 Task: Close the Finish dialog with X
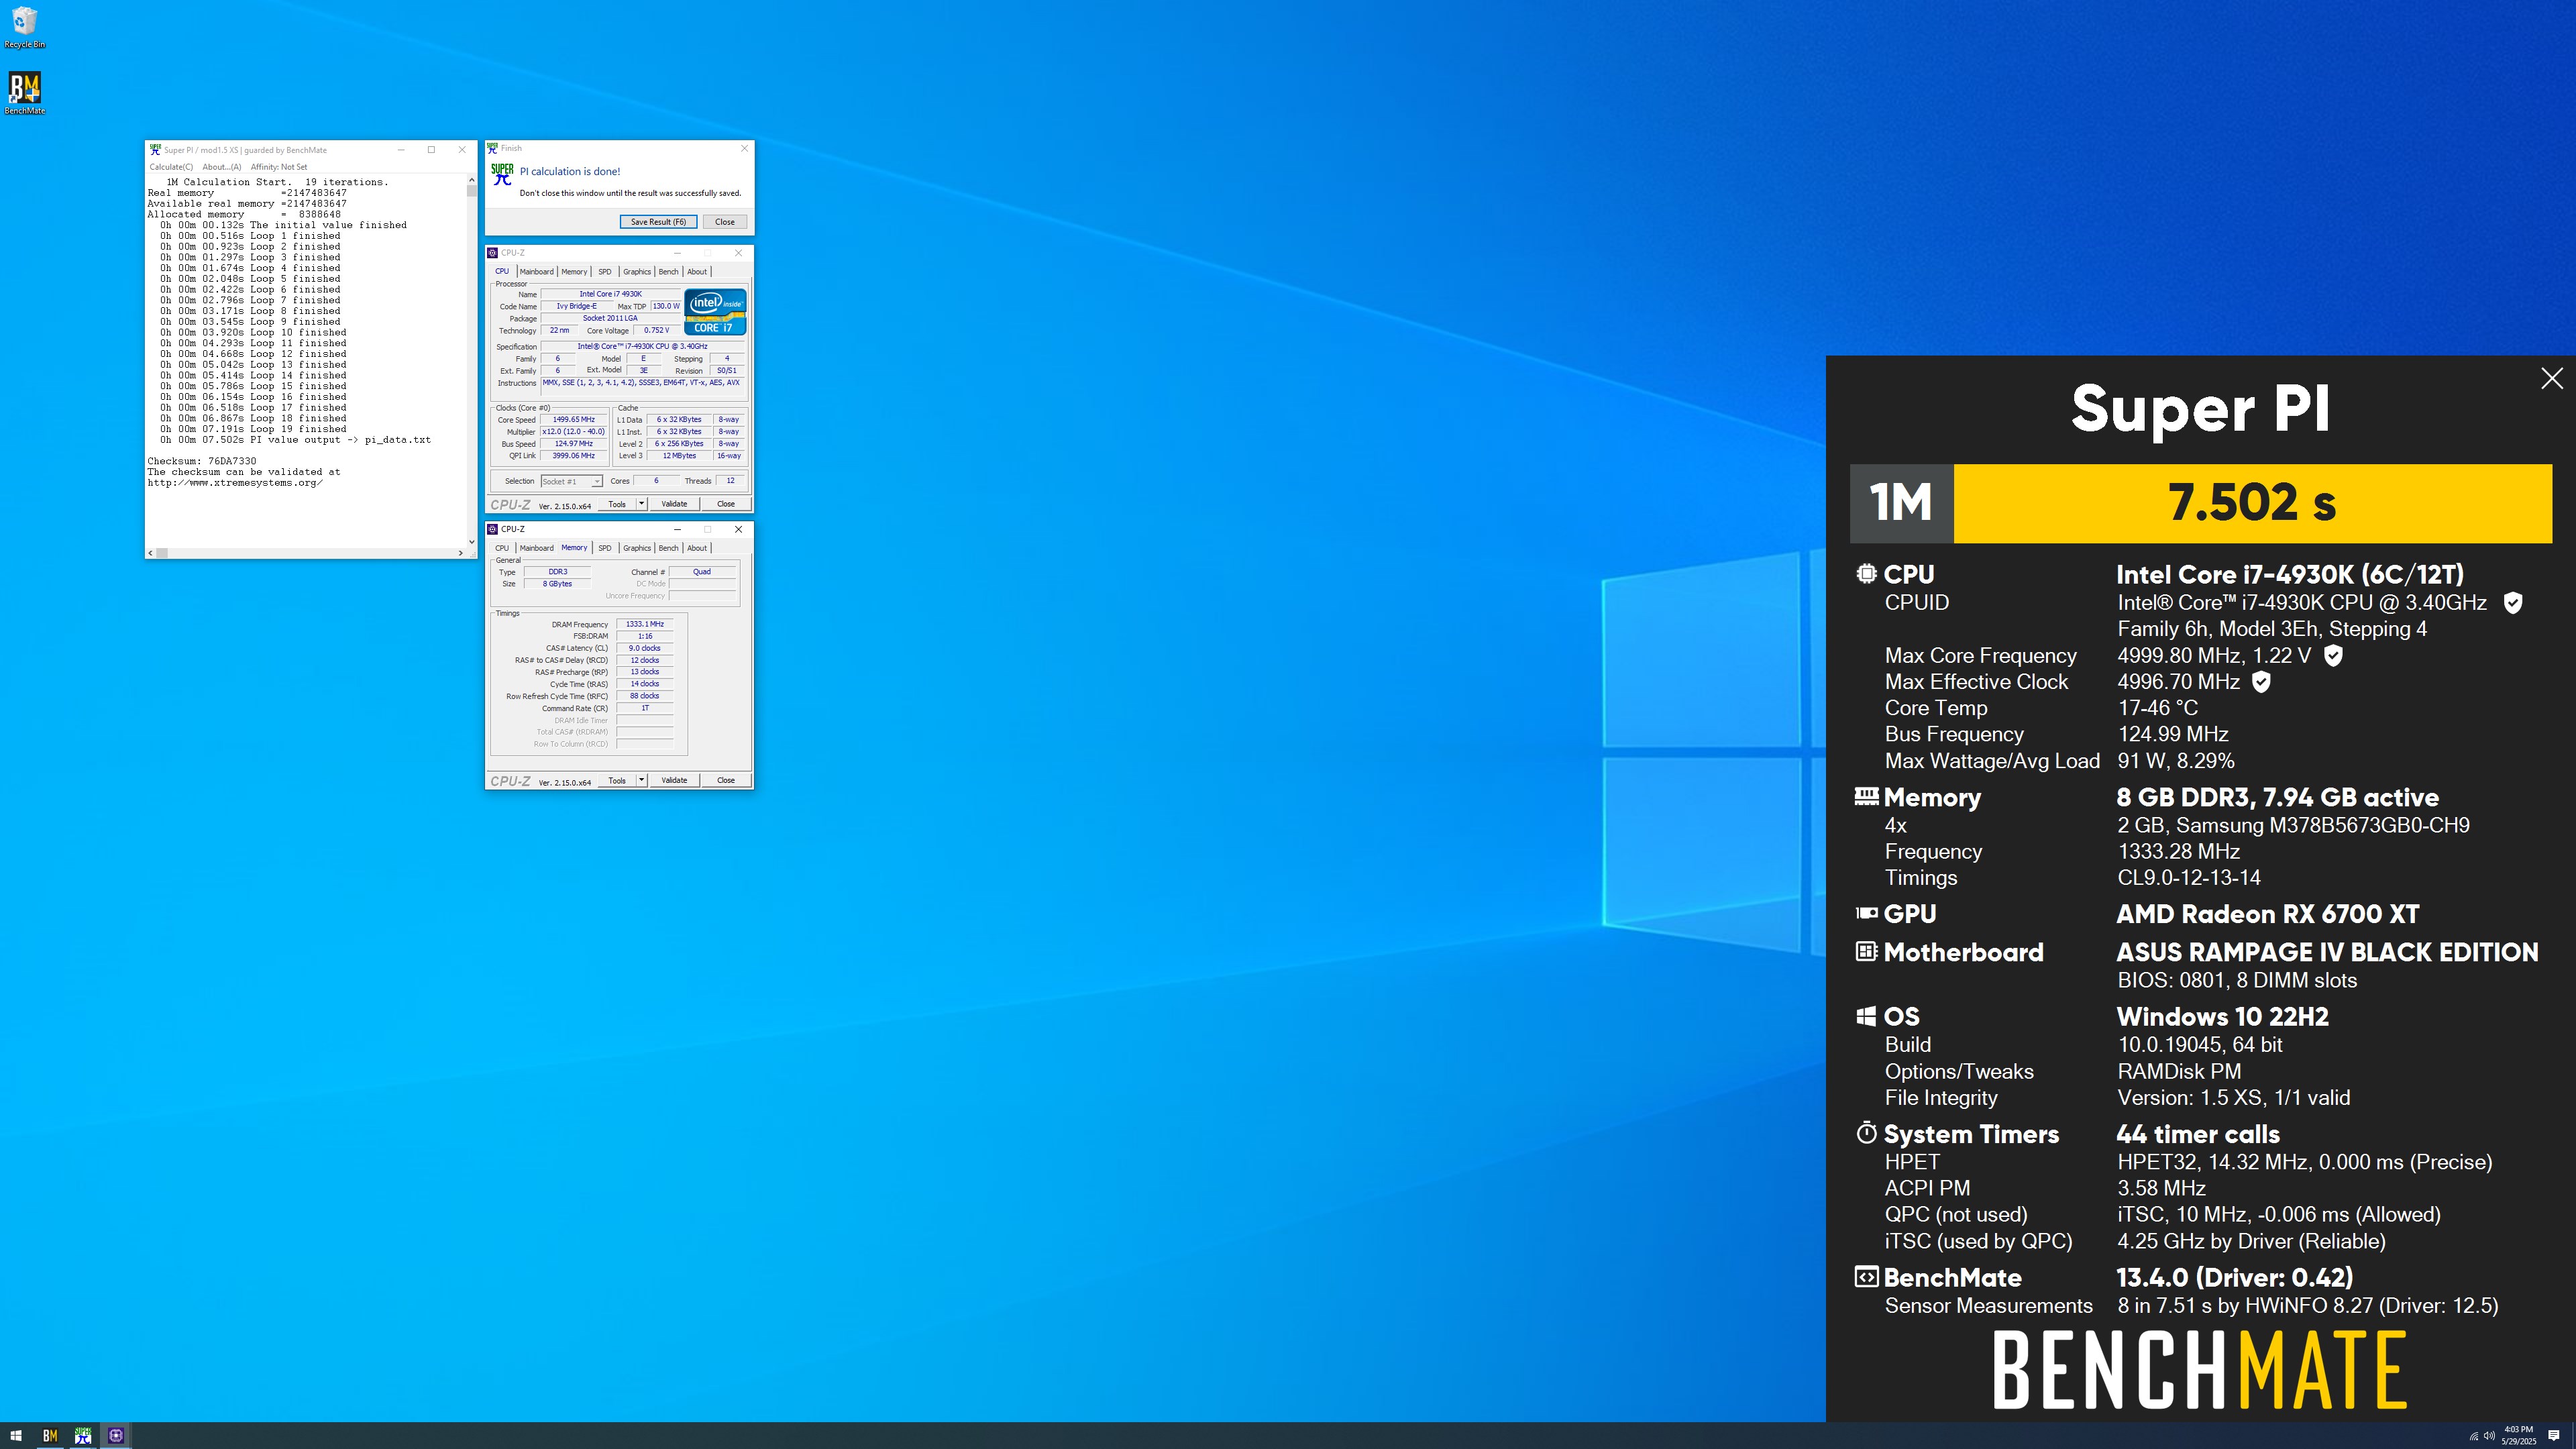pyautogui.click(x=744, y=148)
